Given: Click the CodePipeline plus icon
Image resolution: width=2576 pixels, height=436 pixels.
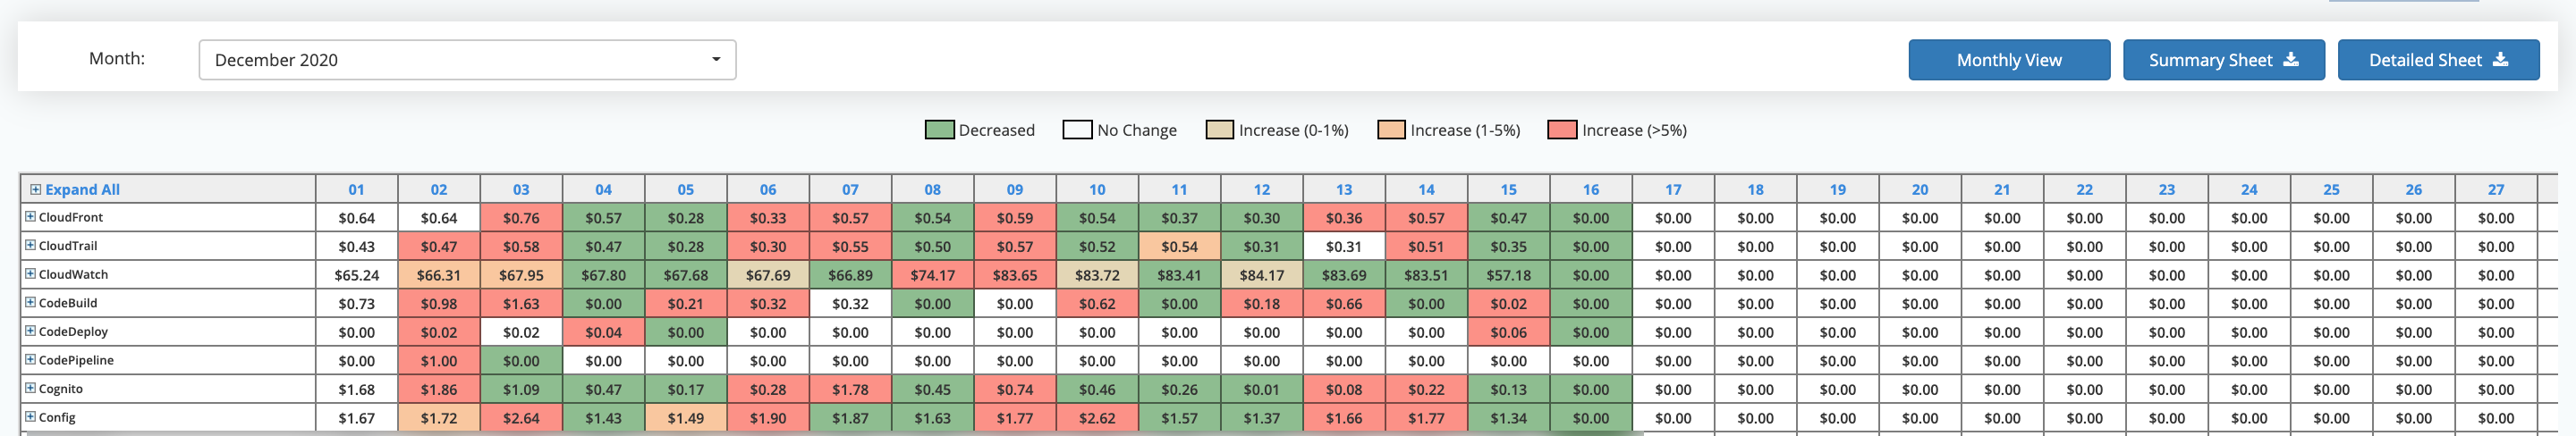Looking at the screenshot, I should coord(30,359).
